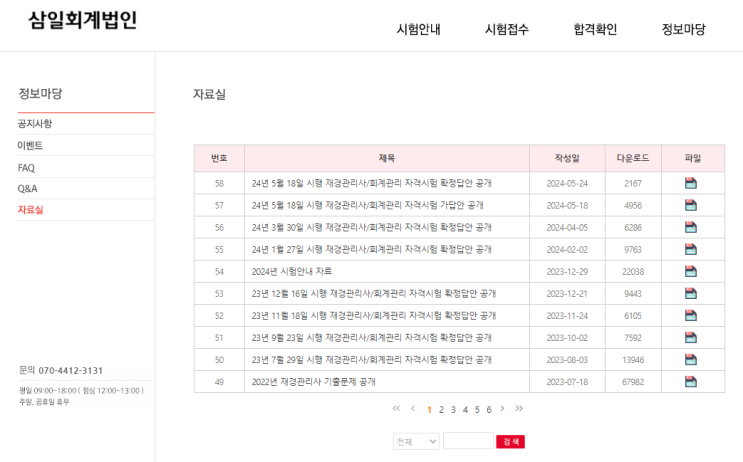Click download count 13946
The width and height of the screenshot is (743, 462).
pos(633,360)
